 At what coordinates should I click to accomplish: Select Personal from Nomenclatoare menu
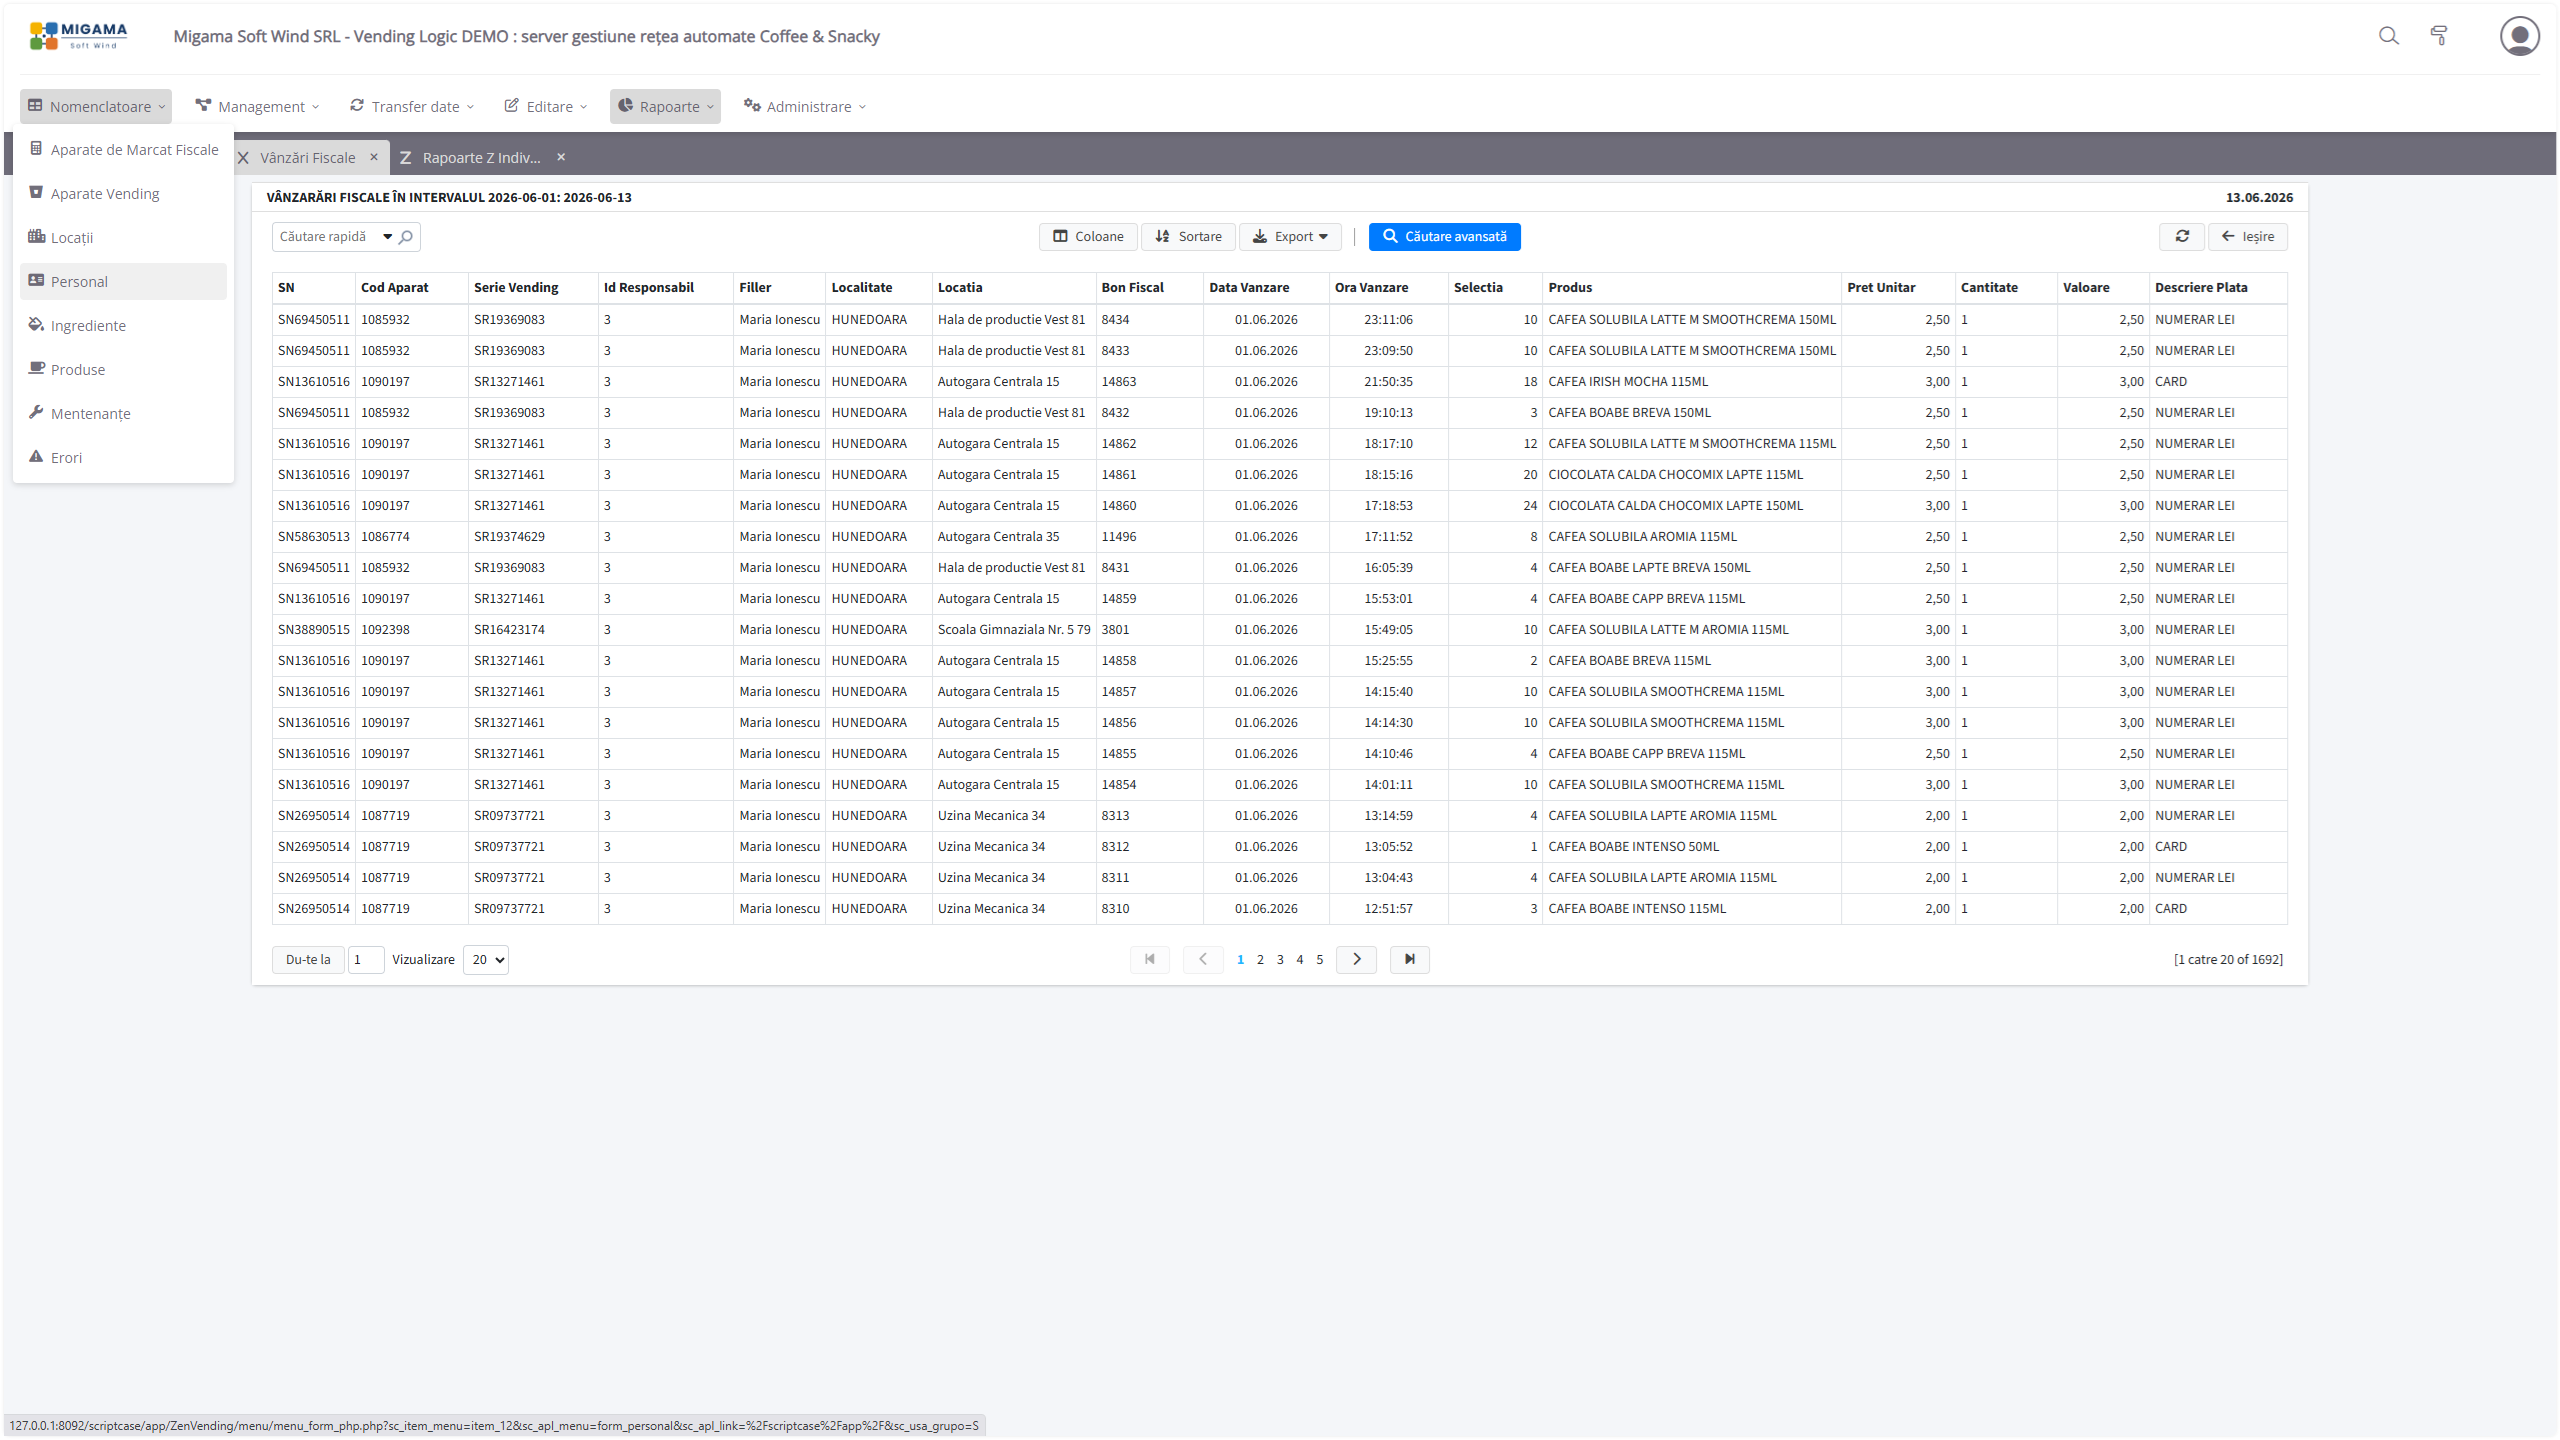coord(124,281)
